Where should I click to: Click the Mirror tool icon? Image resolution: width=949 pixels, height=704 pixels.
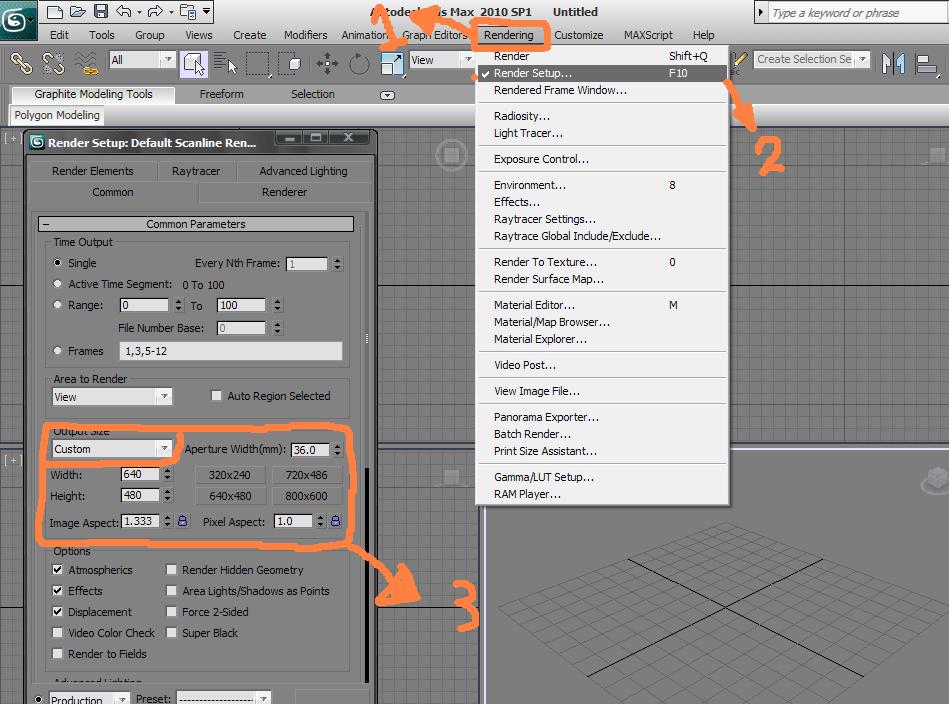[893, 62]
